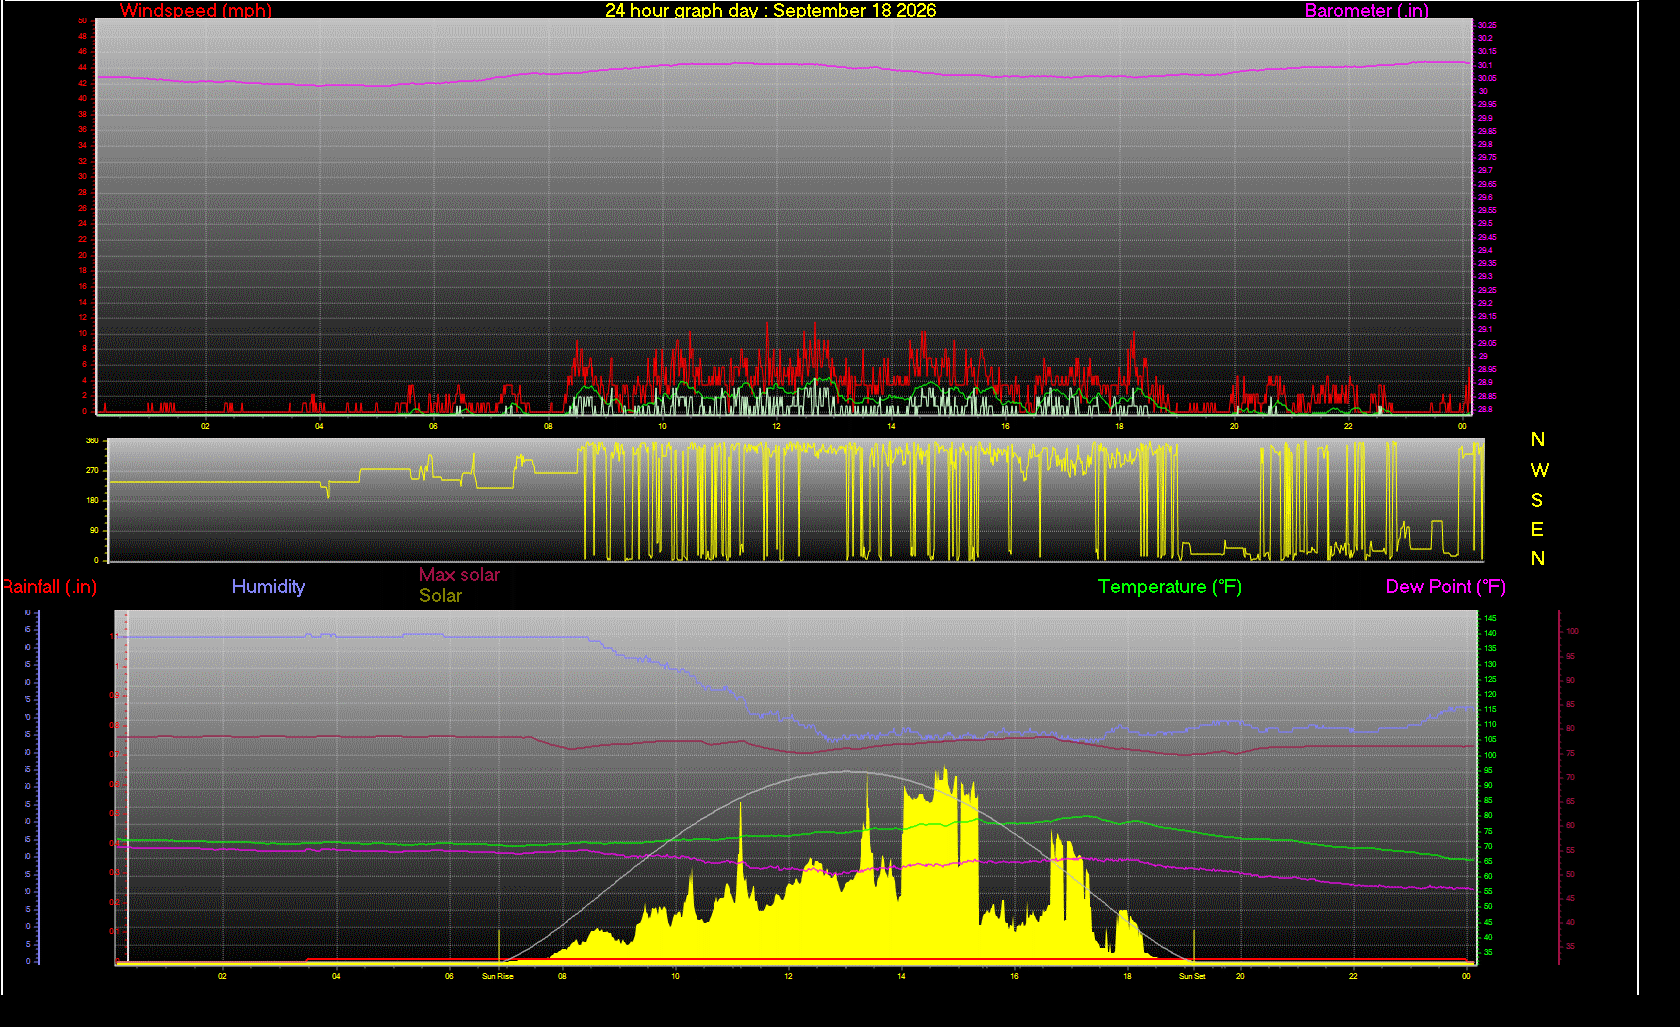Screen dimensions: 1680x1027
Task: Click hour 22 label under solar graph
Action: point(1353,976)
